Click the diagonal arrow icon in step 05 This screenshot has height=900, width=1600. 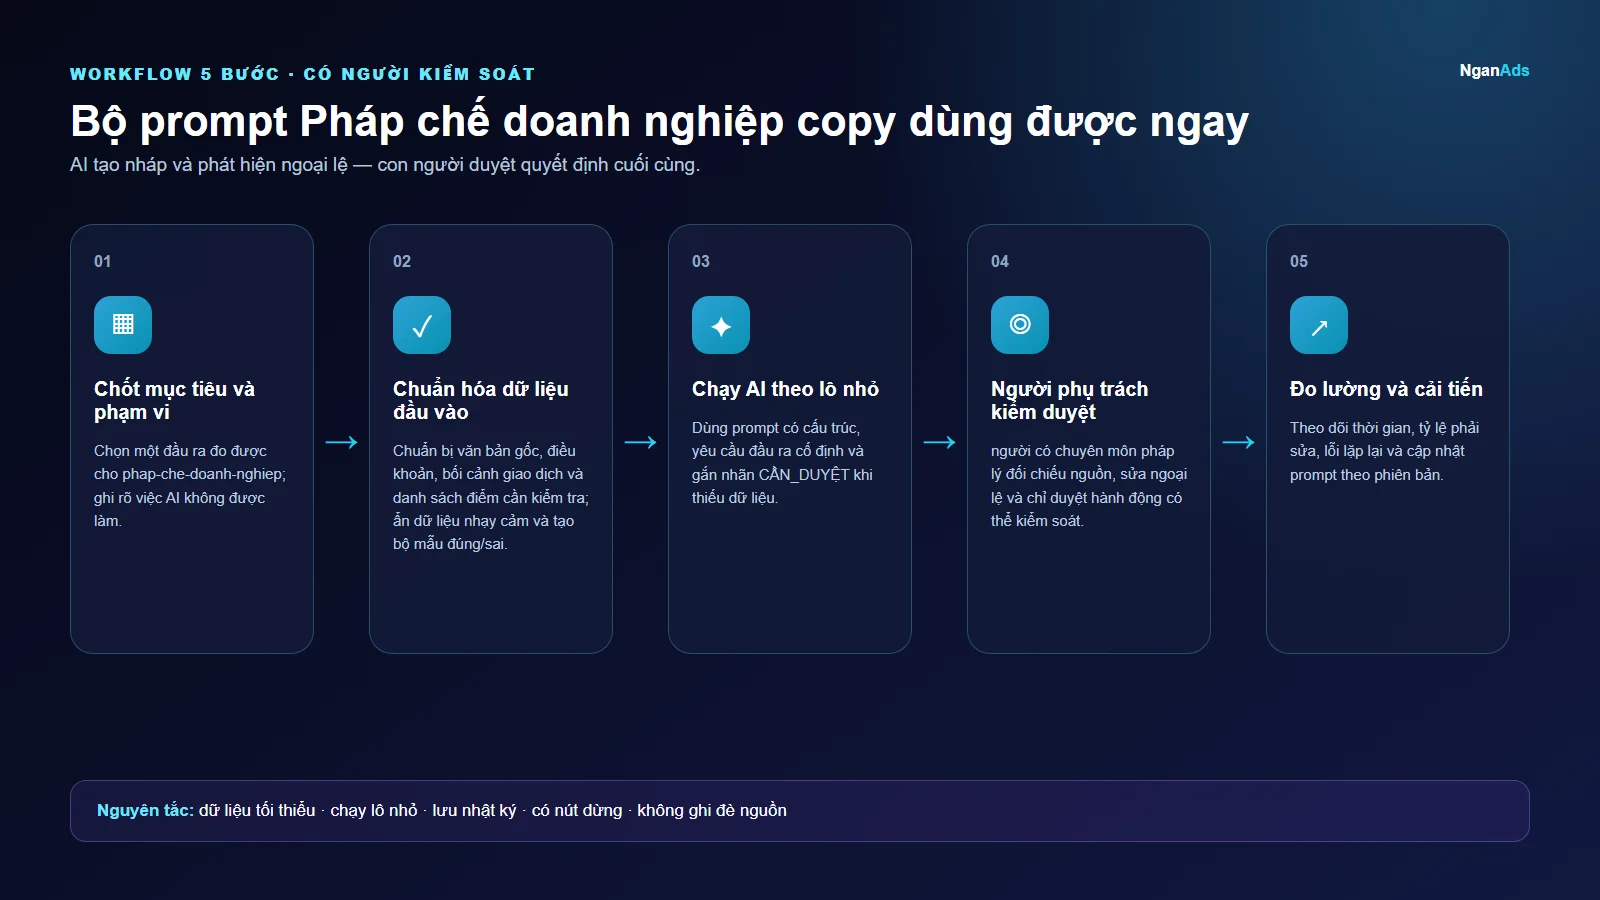tap(1319, 325)
